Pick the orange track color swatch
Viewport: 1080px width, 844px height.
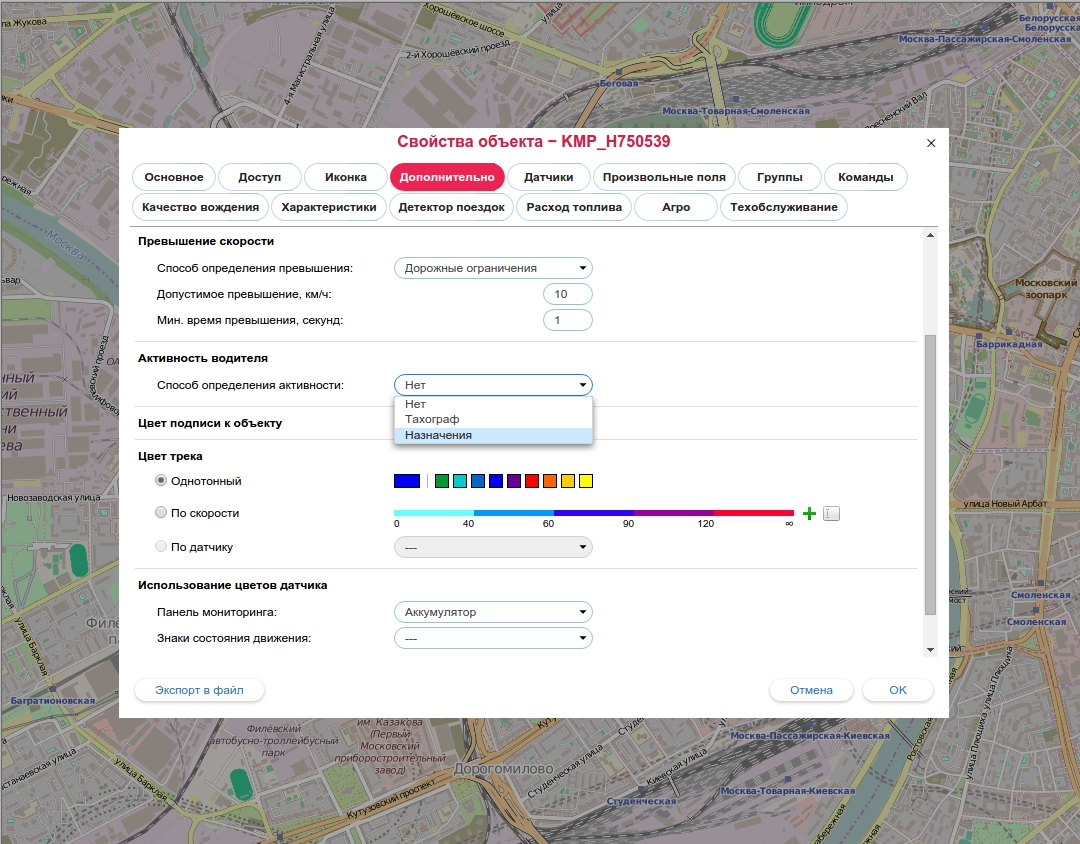pyautogui.click(x=550, y=481)
